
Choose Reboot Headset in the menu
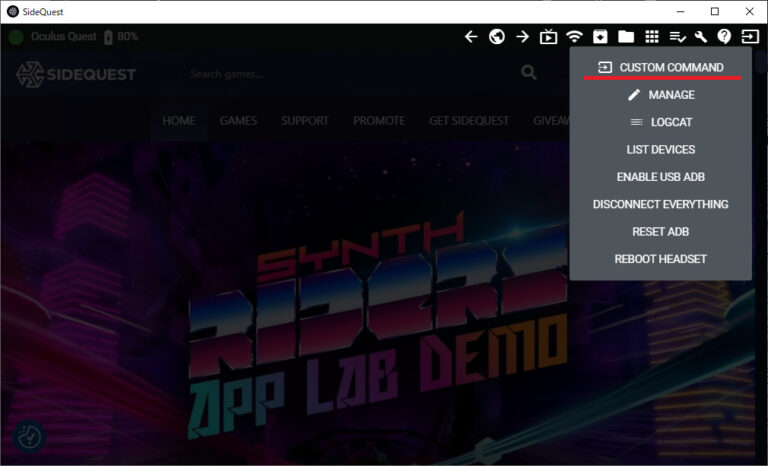point(660,259)
